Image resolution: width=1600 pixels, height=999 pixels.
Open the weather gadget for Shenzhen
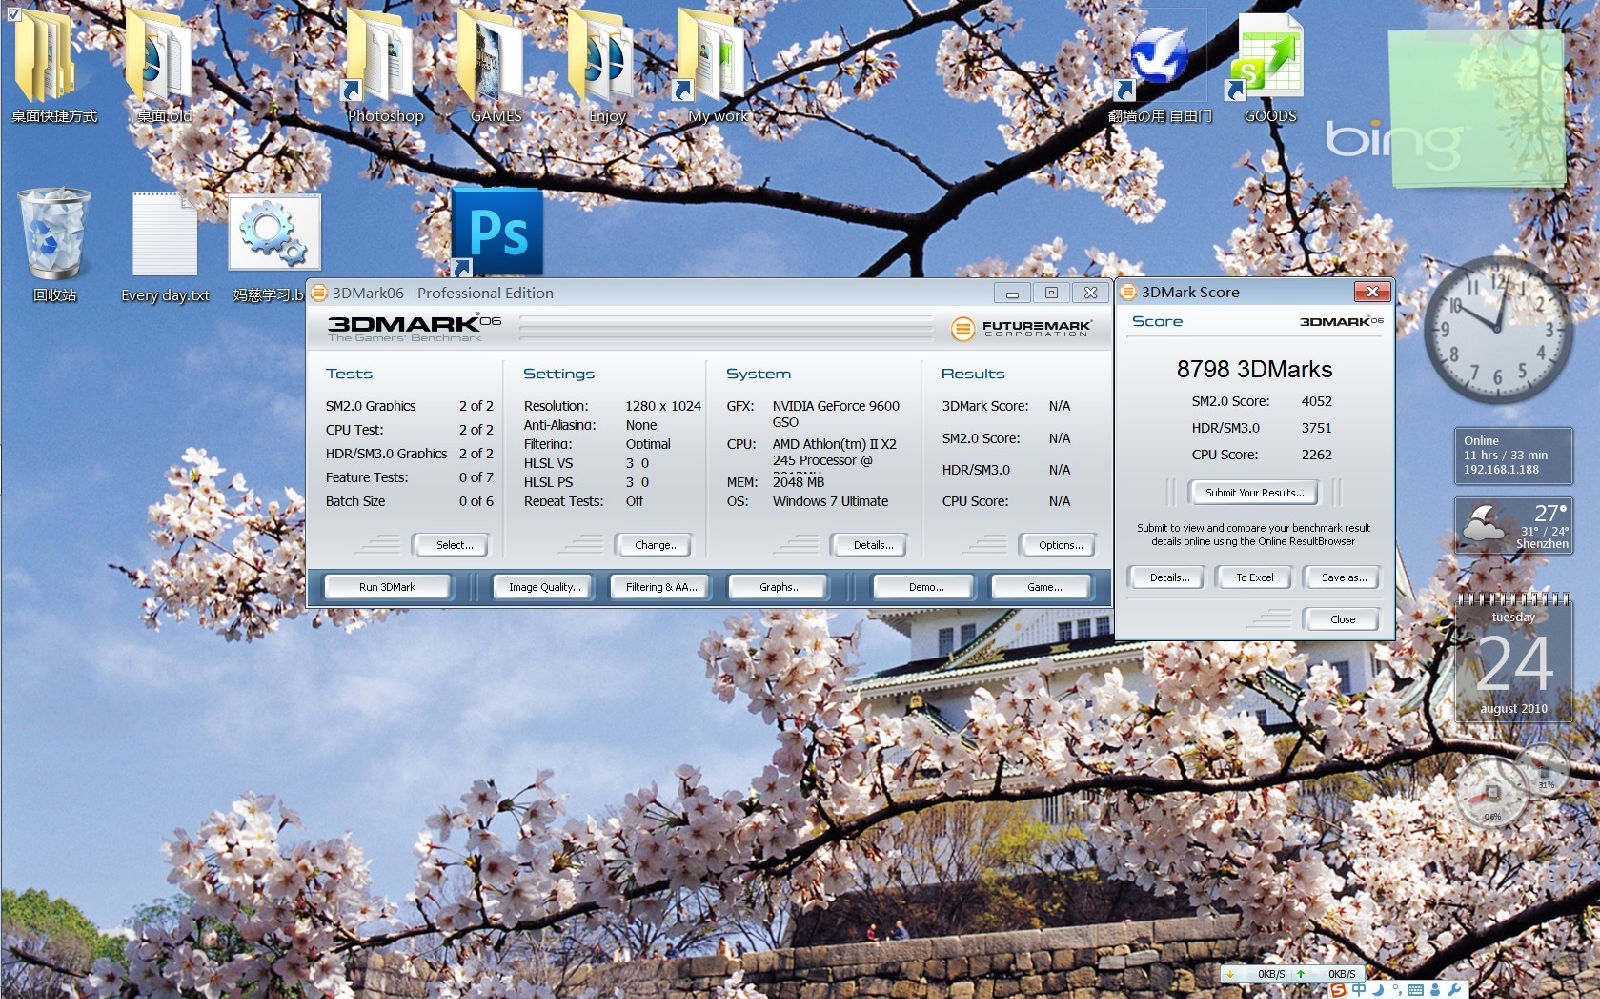click(1512, 526)
